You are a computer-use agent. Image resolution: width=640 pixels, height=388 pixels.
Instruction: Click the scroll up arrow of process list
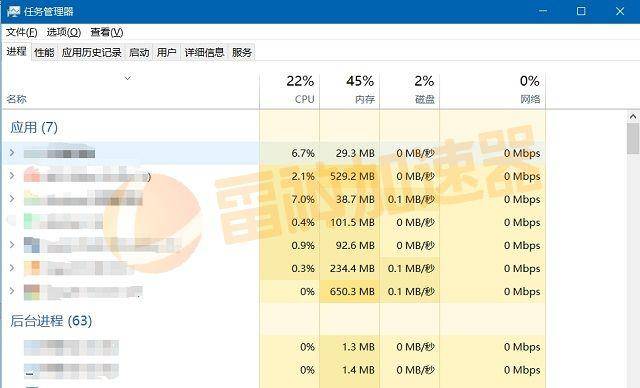(633, 117)
